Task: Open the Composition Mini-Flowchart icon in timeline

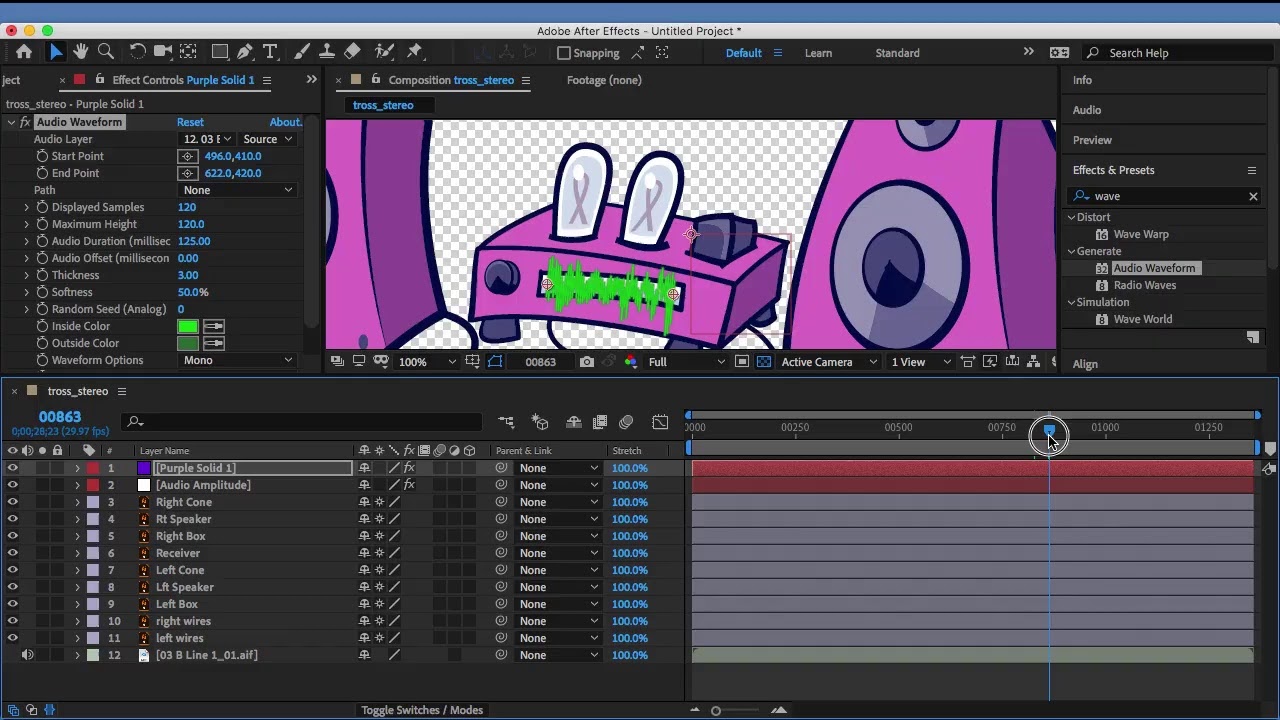Action: point(507,423)
